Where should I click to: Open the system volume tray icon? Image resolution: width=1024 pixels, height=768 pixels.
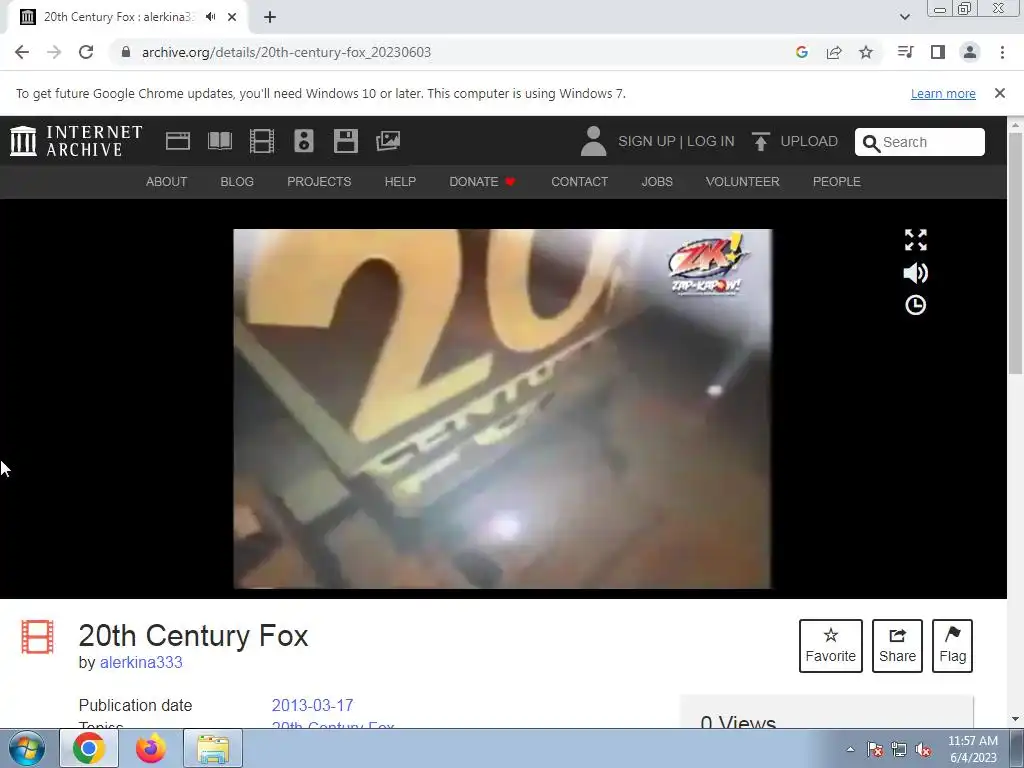[923, 749]
